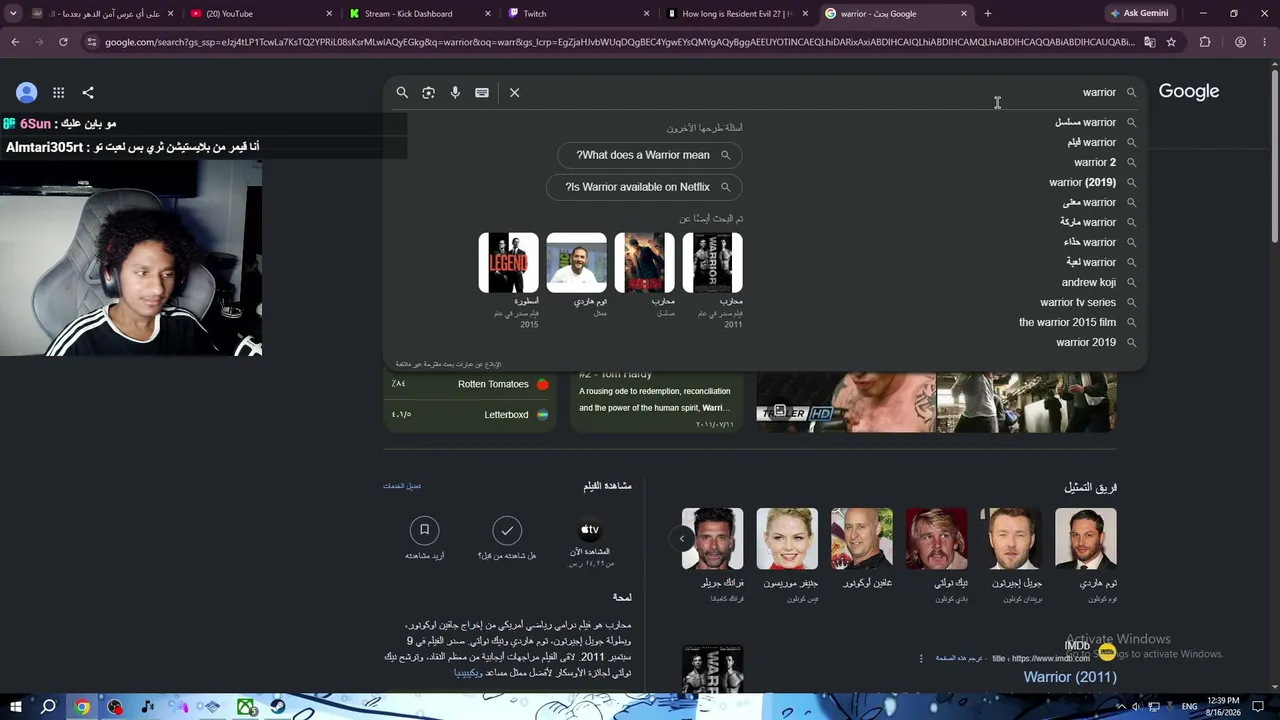Switch to the Resident Evil 2 tab
Viewport: 1280px width, 720px height.
736,14
